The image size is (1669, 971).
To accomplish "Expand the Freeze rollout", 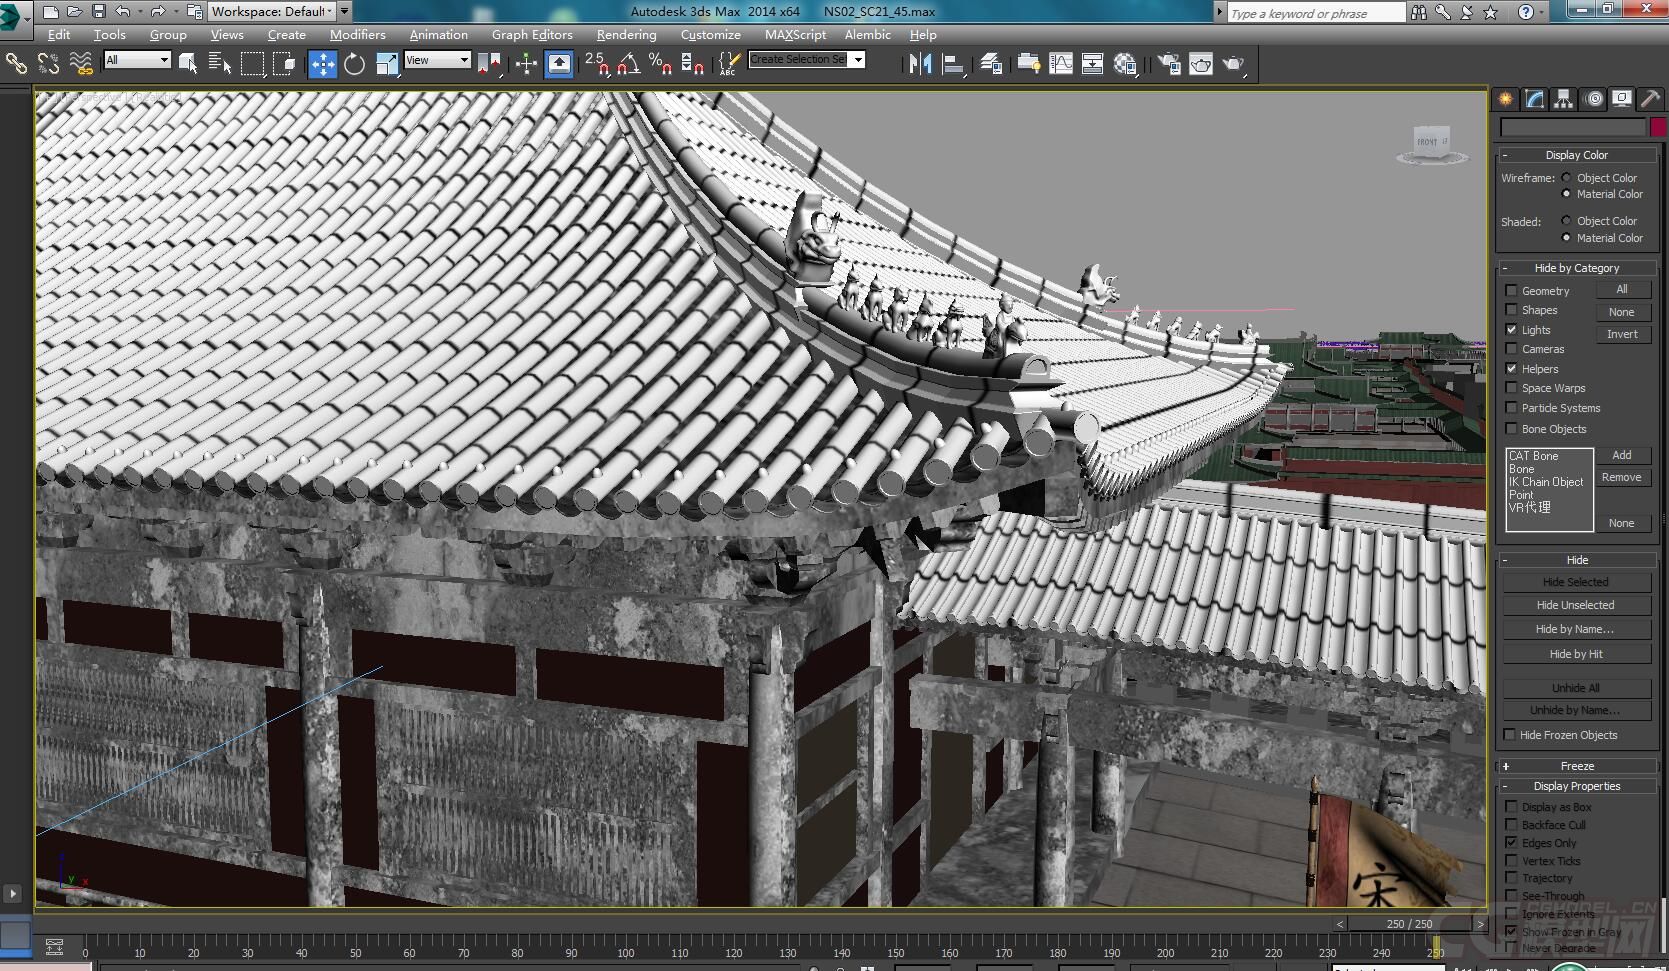I will point(1576,766).
